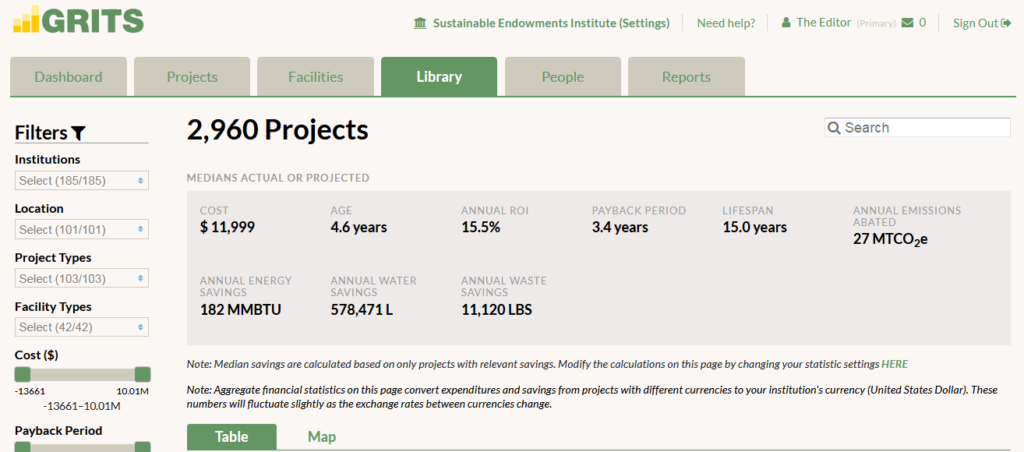Click Sustainable Endowments Institute settings link
The image size is (1024, 452).
point(550,23)
